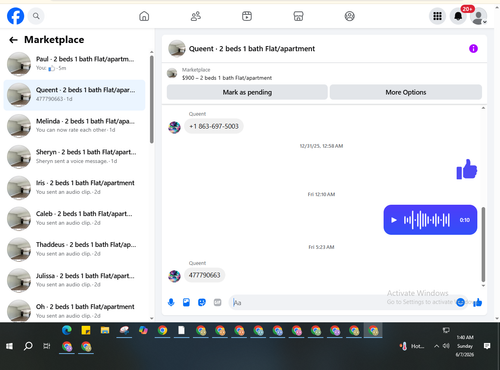500x370 pixels.
Task: Open the Facebook logo home link
Action: (15, 16)
